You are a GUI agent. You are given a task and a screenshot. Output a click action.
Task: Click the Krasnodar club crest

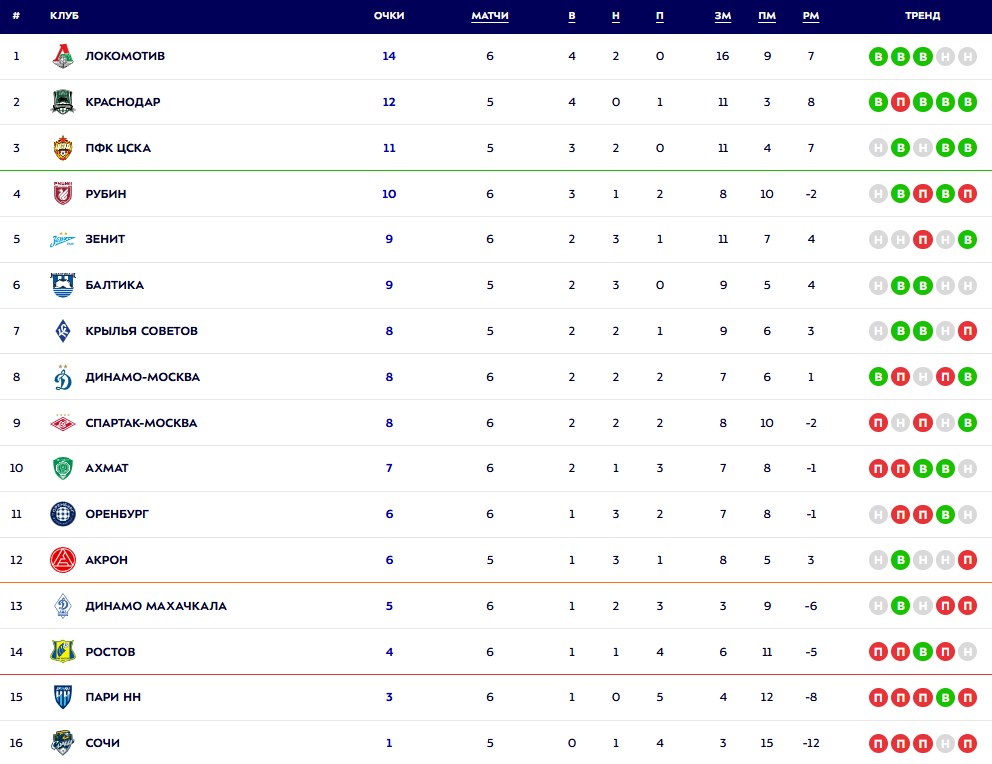pyautogui.click(x=63, y=102)
